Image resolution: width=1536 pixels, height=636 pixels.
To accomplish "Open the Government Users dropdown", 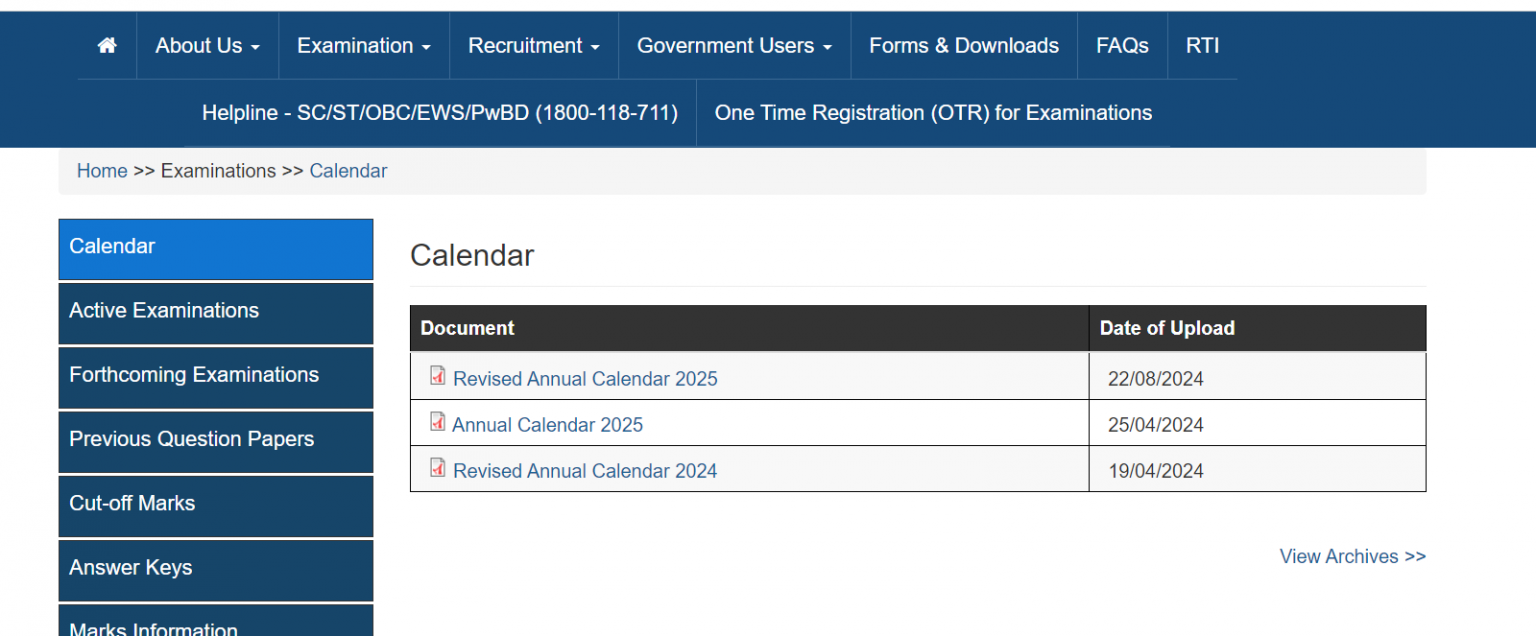I will click(733, 45).
